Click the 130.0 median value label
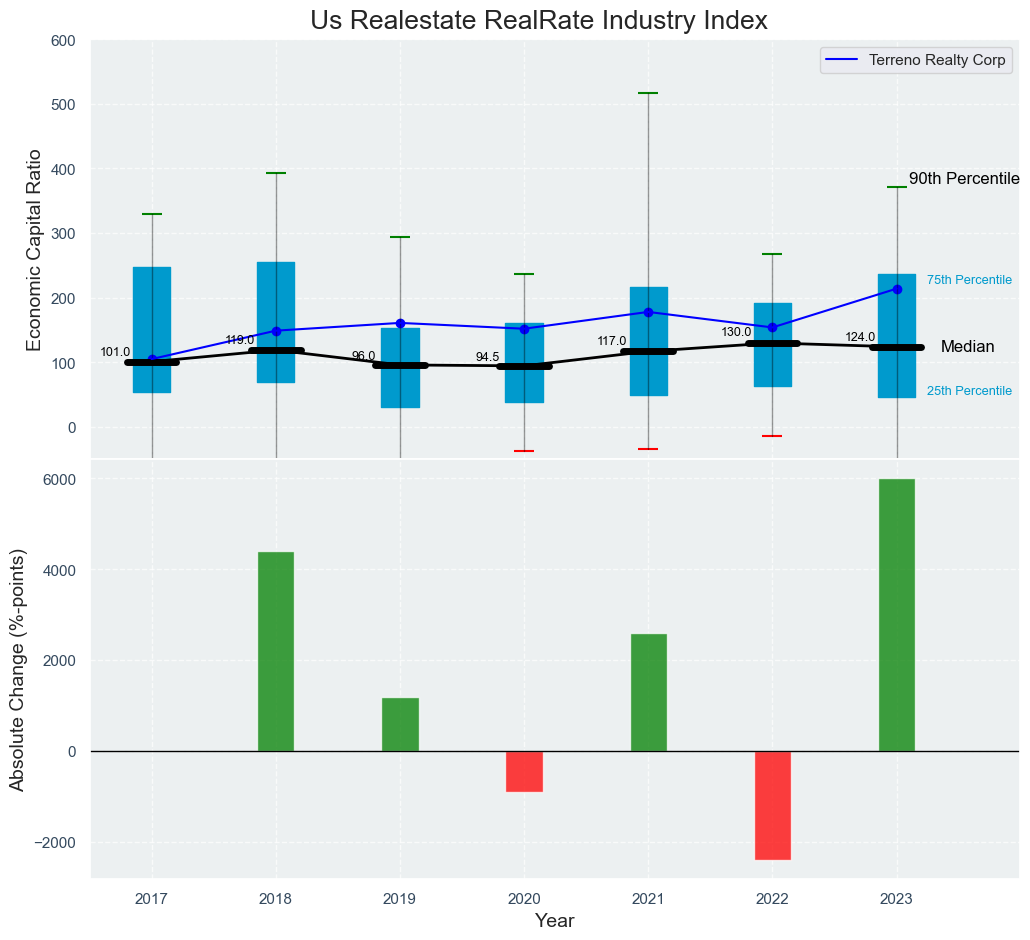The width and height of the screenshot is (1030, 940). [x=736, y=332]
